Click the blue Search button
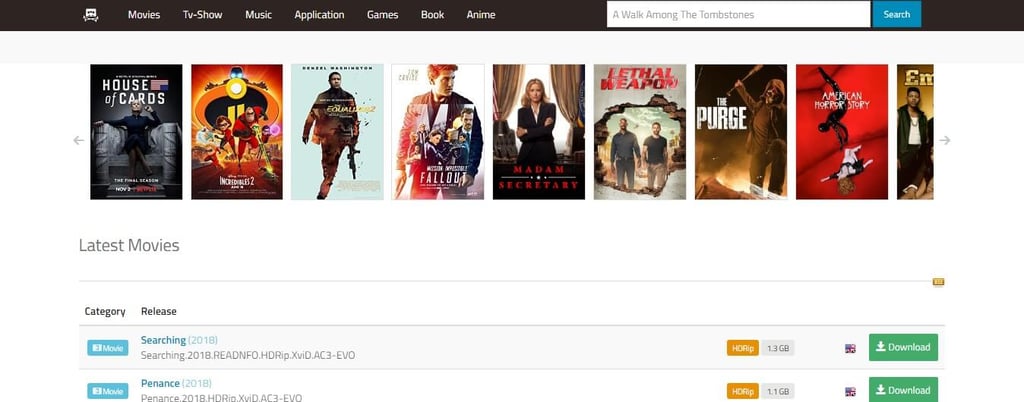Screen dimensions: 1024x402 [x=897, y=14]
